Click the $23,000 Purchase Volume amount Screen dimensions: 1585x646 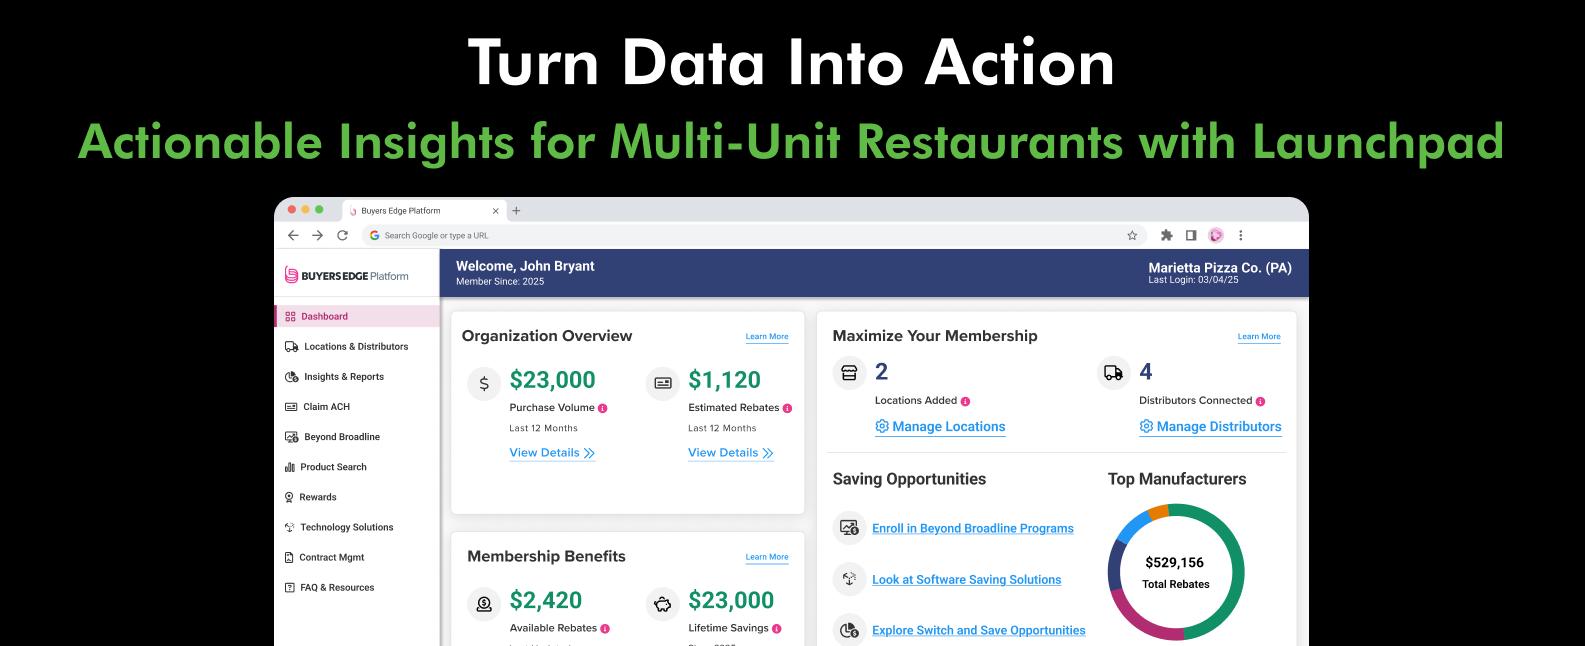(x=552, y=380)
